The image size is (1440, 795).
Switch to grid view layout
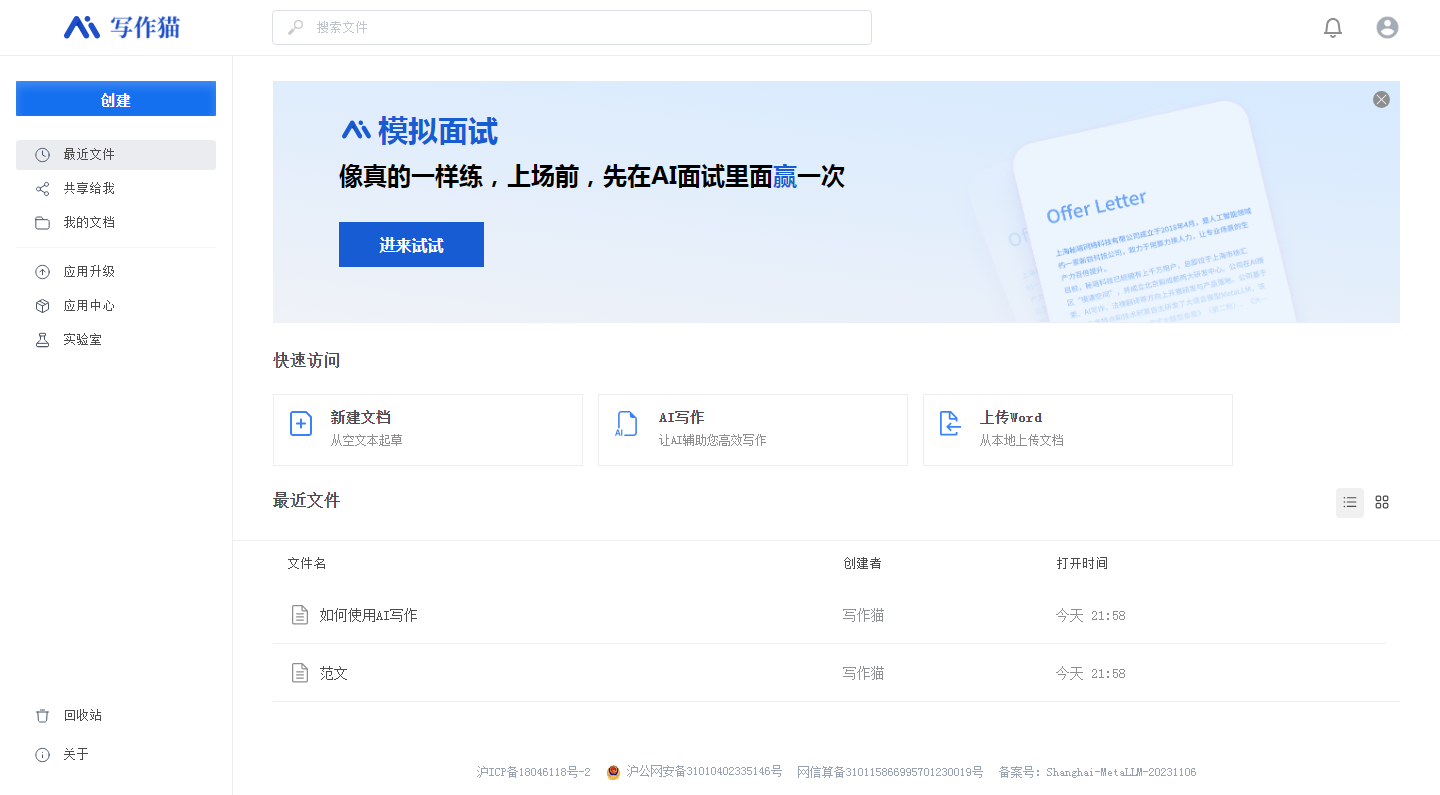point(1381,502)
